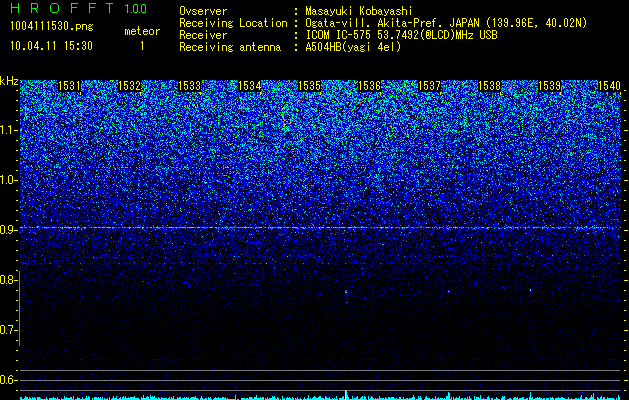This screenshot has width=629, height=400.
Task: Click the yellow spike in the bottom intensity graph
Action: coord(346,394)
